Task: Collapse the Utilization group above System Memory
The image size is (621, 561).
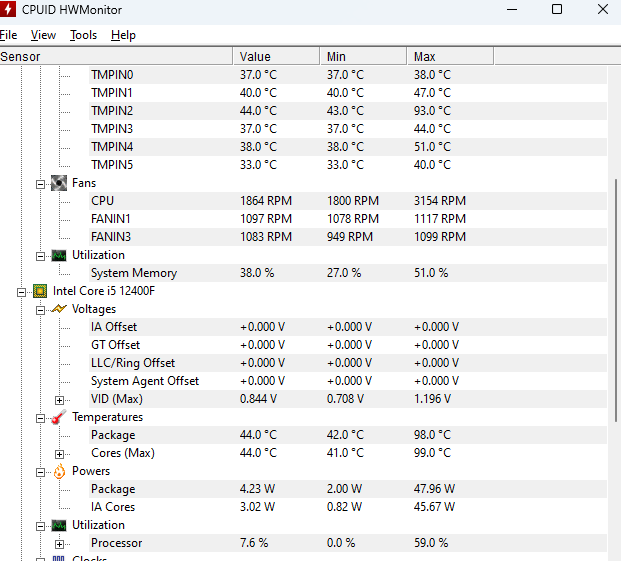Action: pos(40,257)
